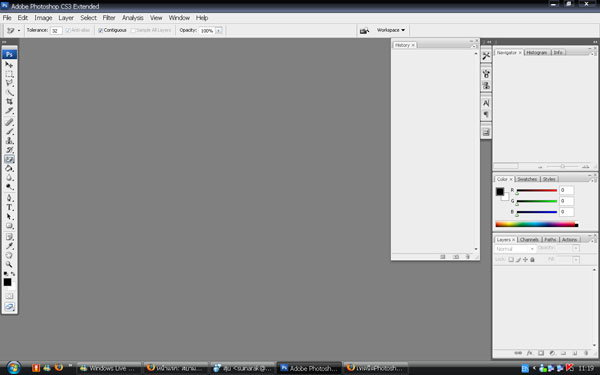Click the Windows Start orb
600x375 pixels.
13,368
